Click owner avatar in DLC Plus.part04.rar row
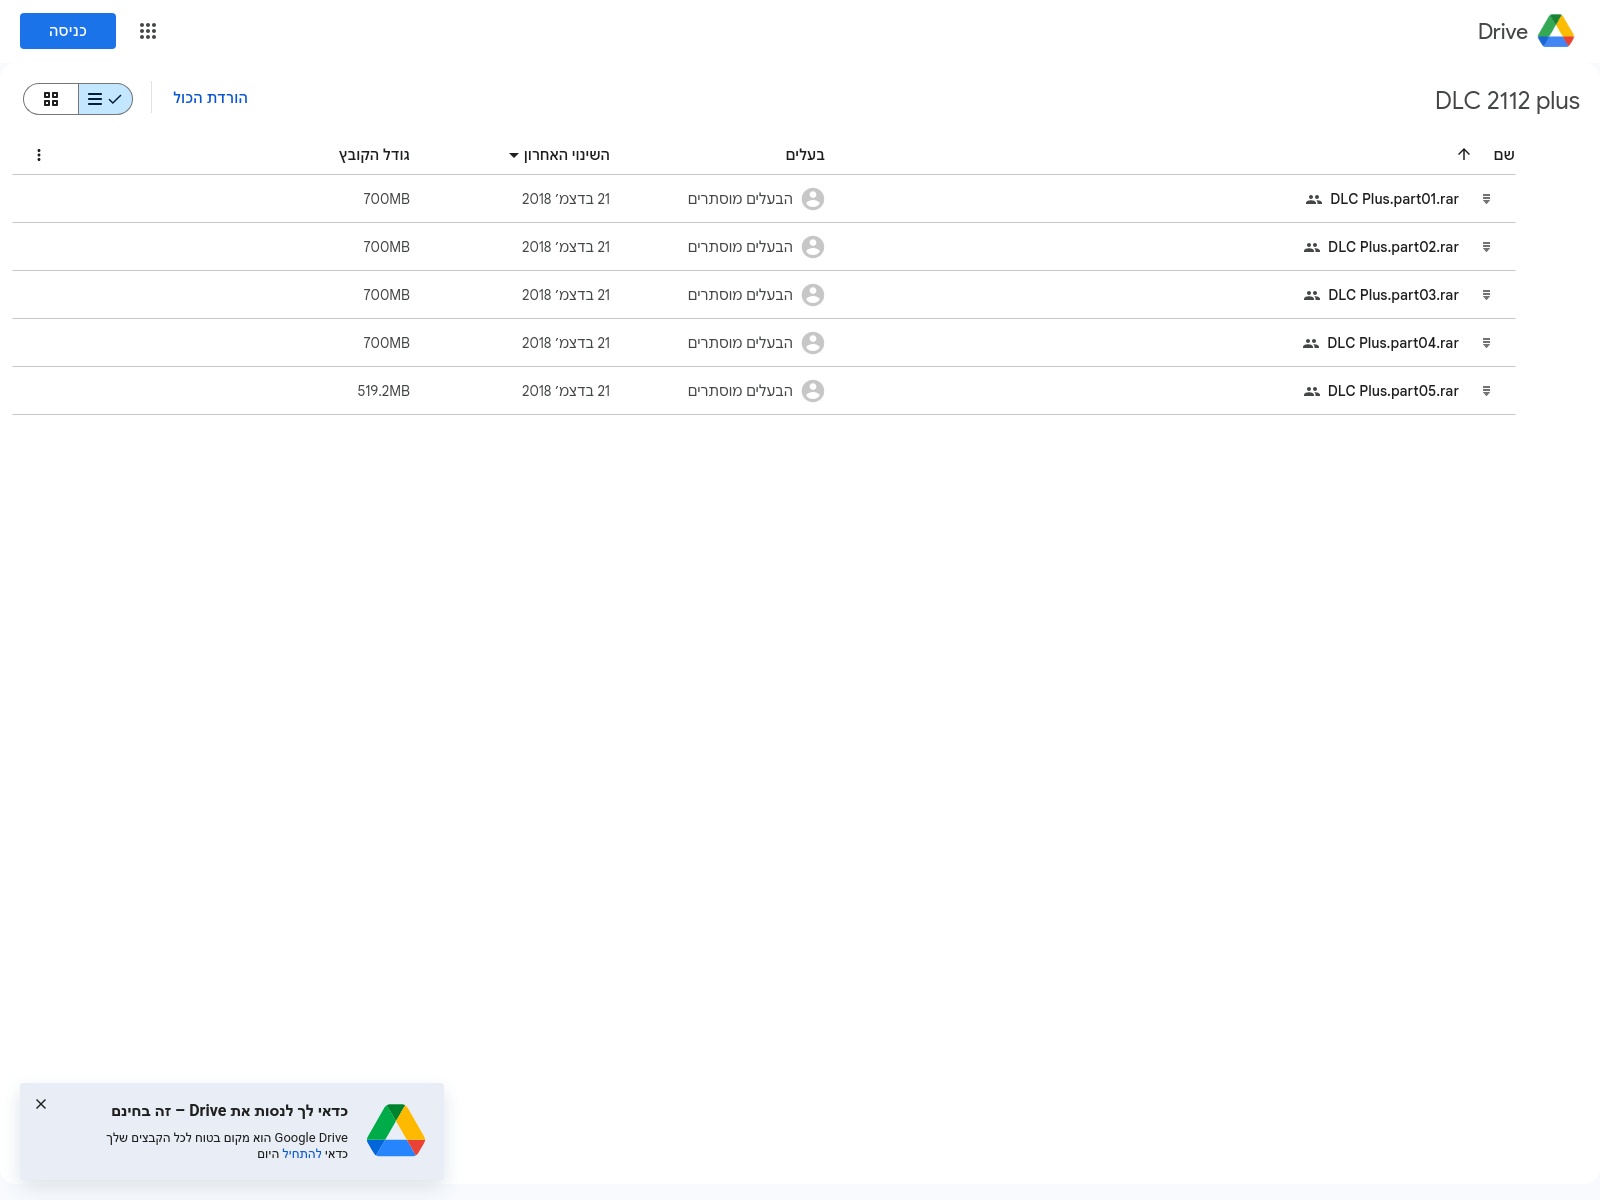The height and width of the screenshot is (1200, 1600). tap(814, 343)
